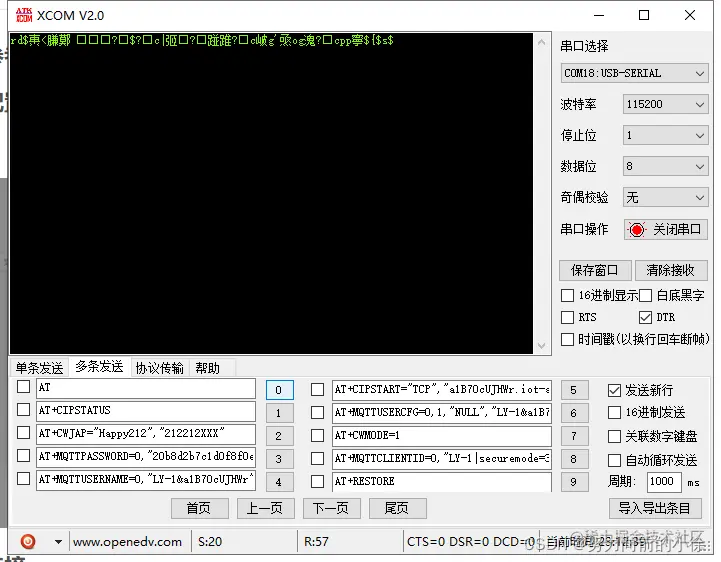The image size is (721, 562).
Task: Check the box beside AT+CIPSTART command
Action: (317, 390)
